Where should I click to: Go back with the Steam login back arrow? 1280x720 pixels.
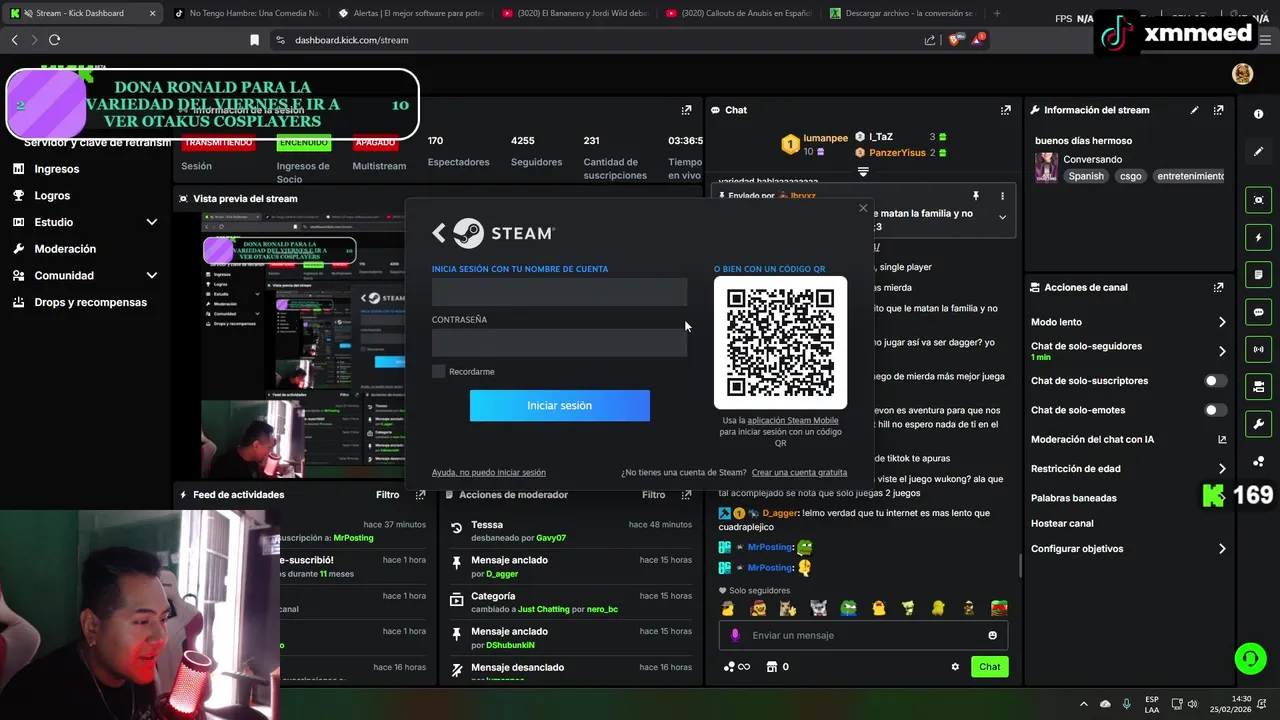[438, 233]
